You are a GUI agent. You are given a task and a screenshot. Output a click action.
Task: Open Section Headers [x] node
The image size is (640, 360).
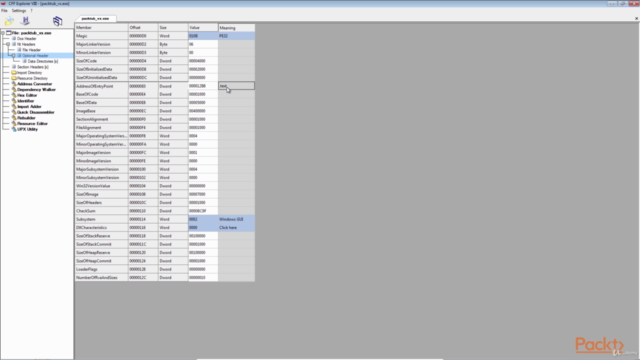click(x=33, y=67)
